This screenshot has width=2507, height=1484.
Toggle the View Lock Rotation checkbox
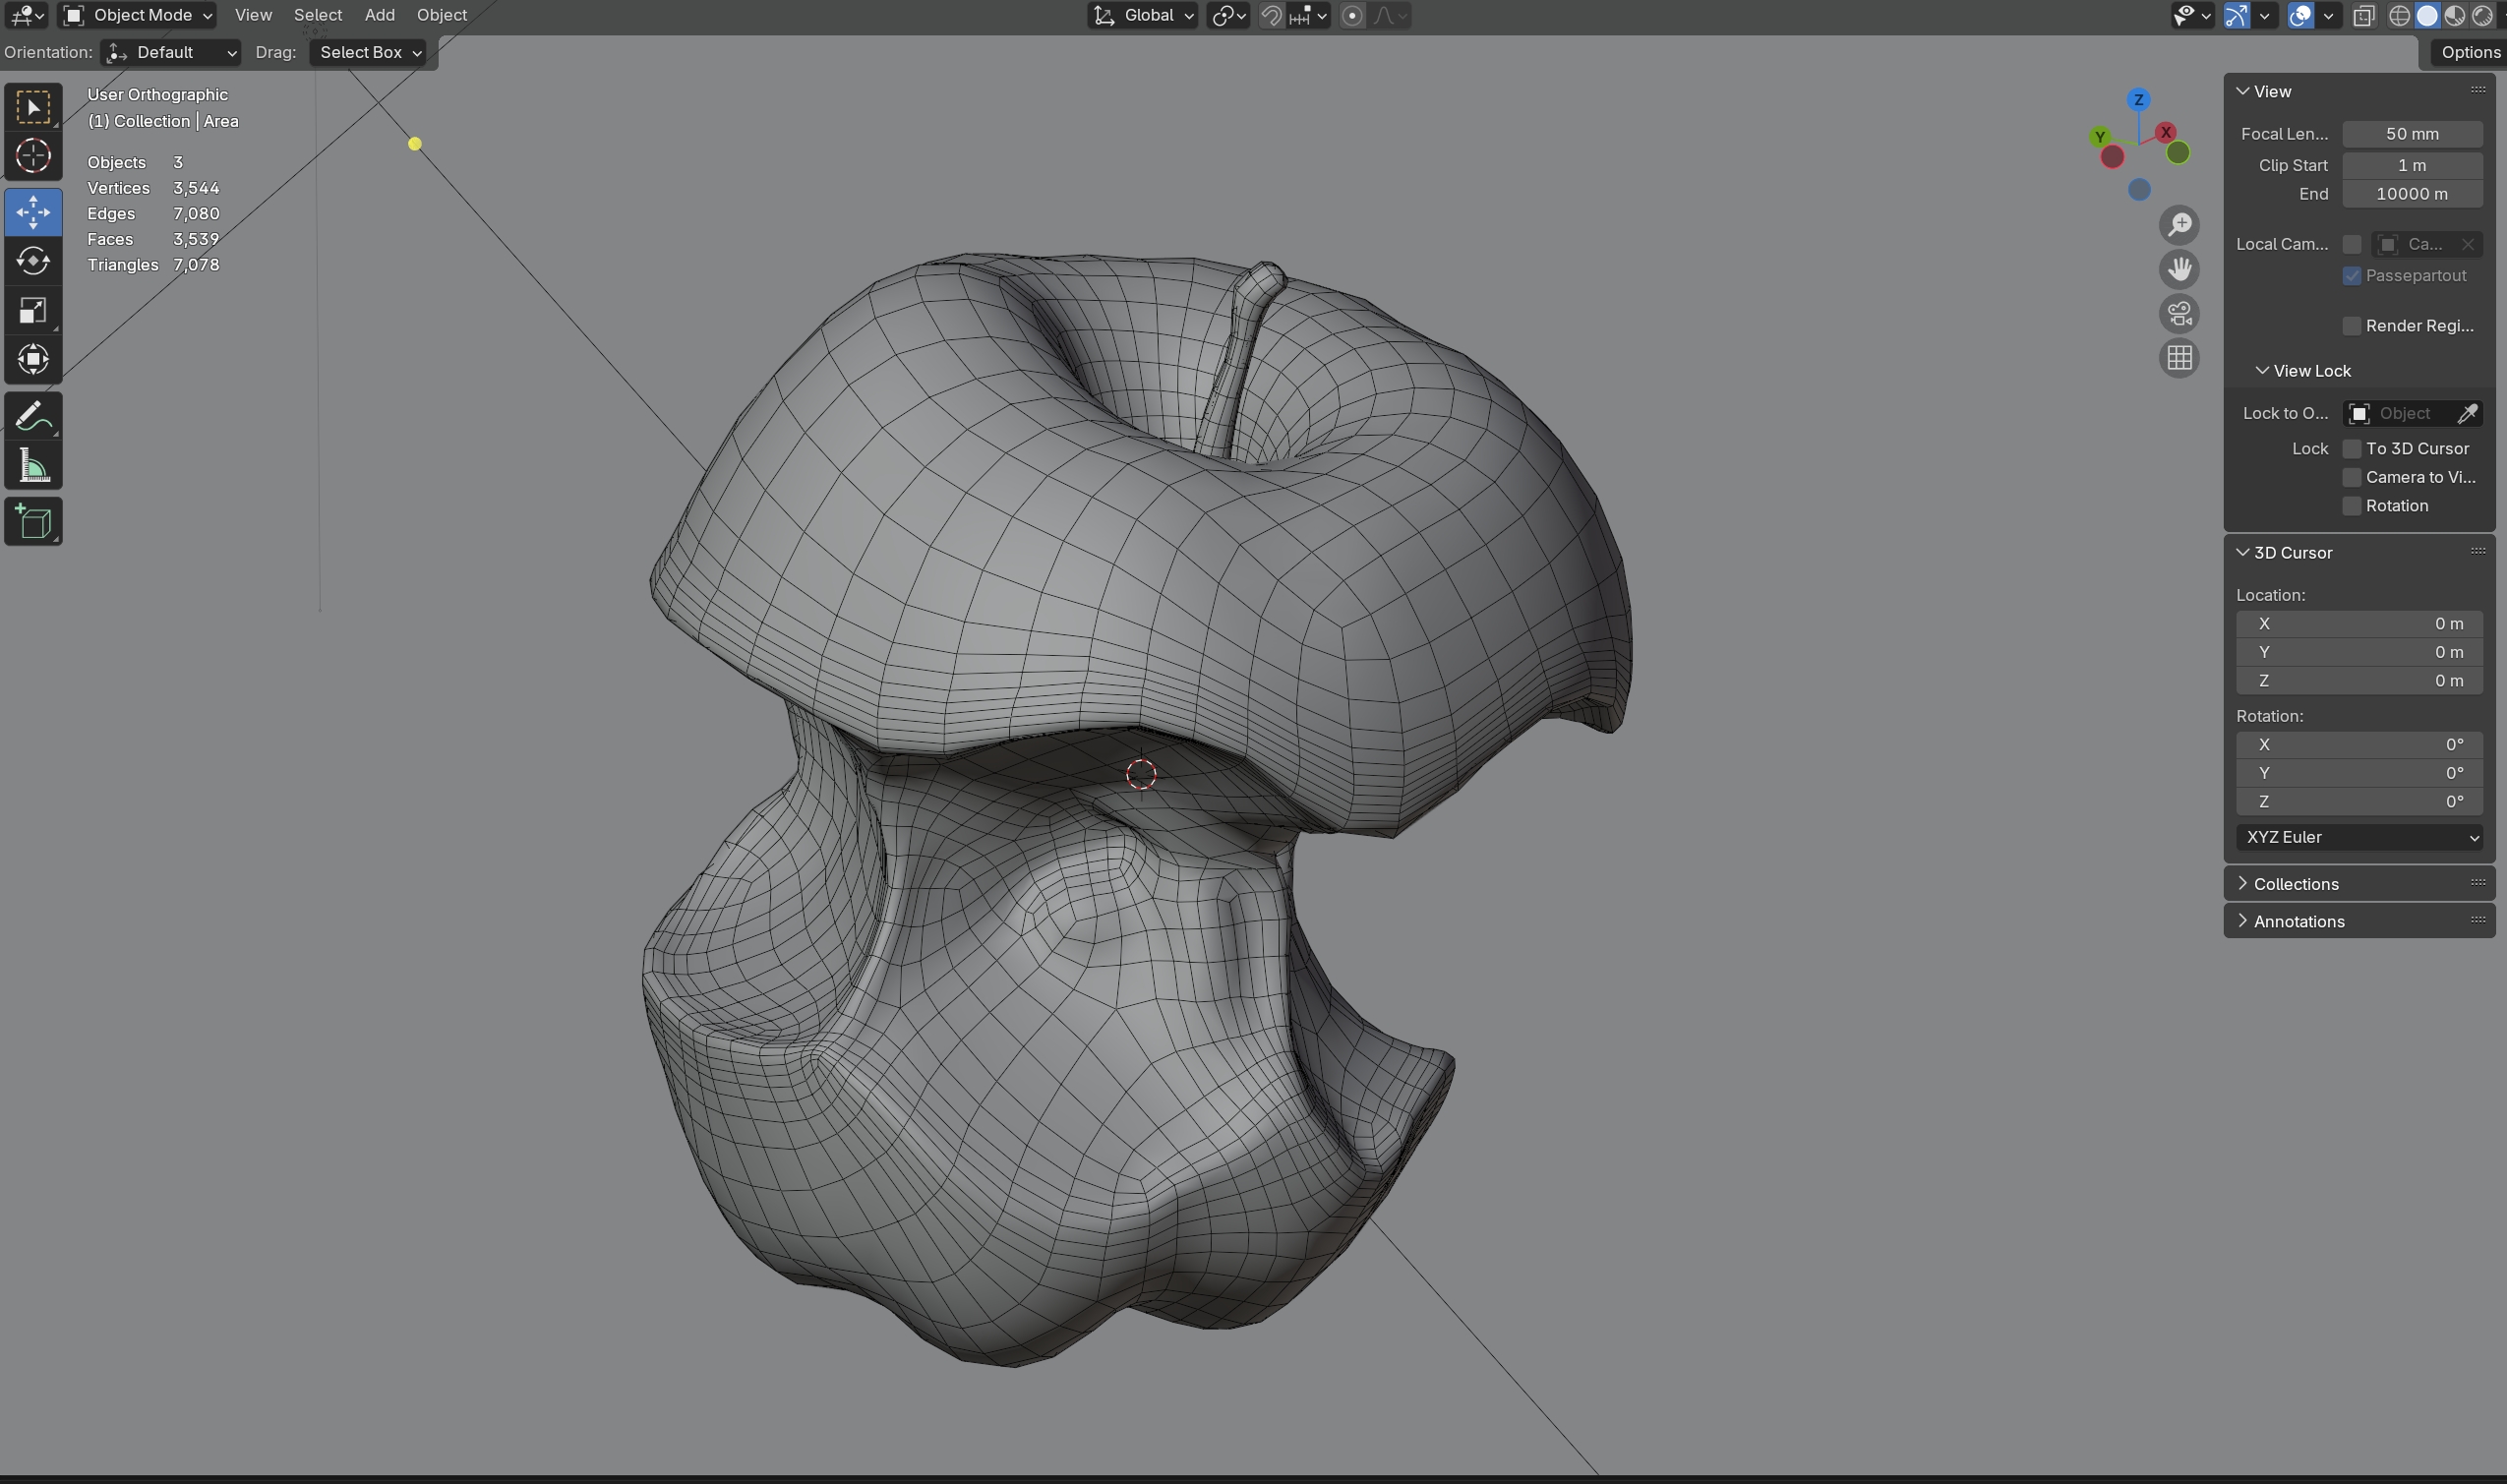pos(2352,506)
